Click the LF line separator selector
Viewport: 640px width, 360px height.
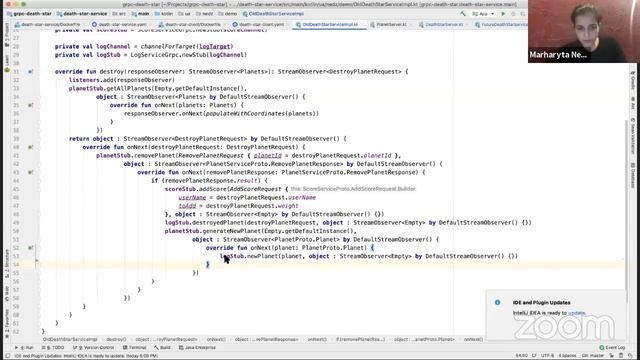click(x=534, y=356)
